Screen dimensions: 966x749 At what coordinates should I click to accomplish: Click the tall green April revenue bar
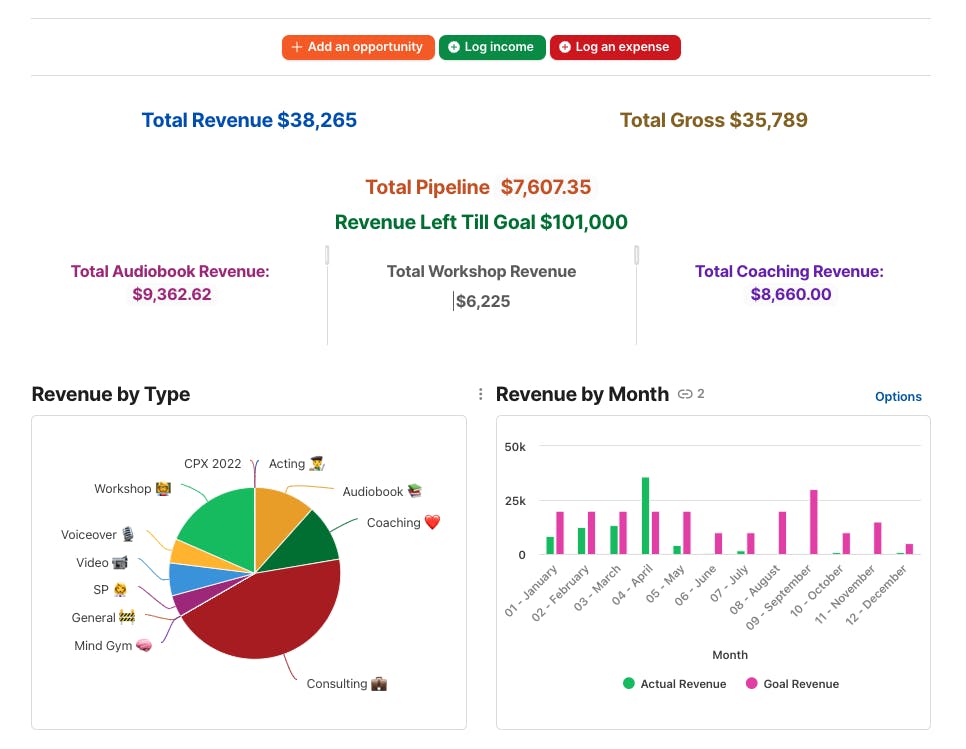645,516
